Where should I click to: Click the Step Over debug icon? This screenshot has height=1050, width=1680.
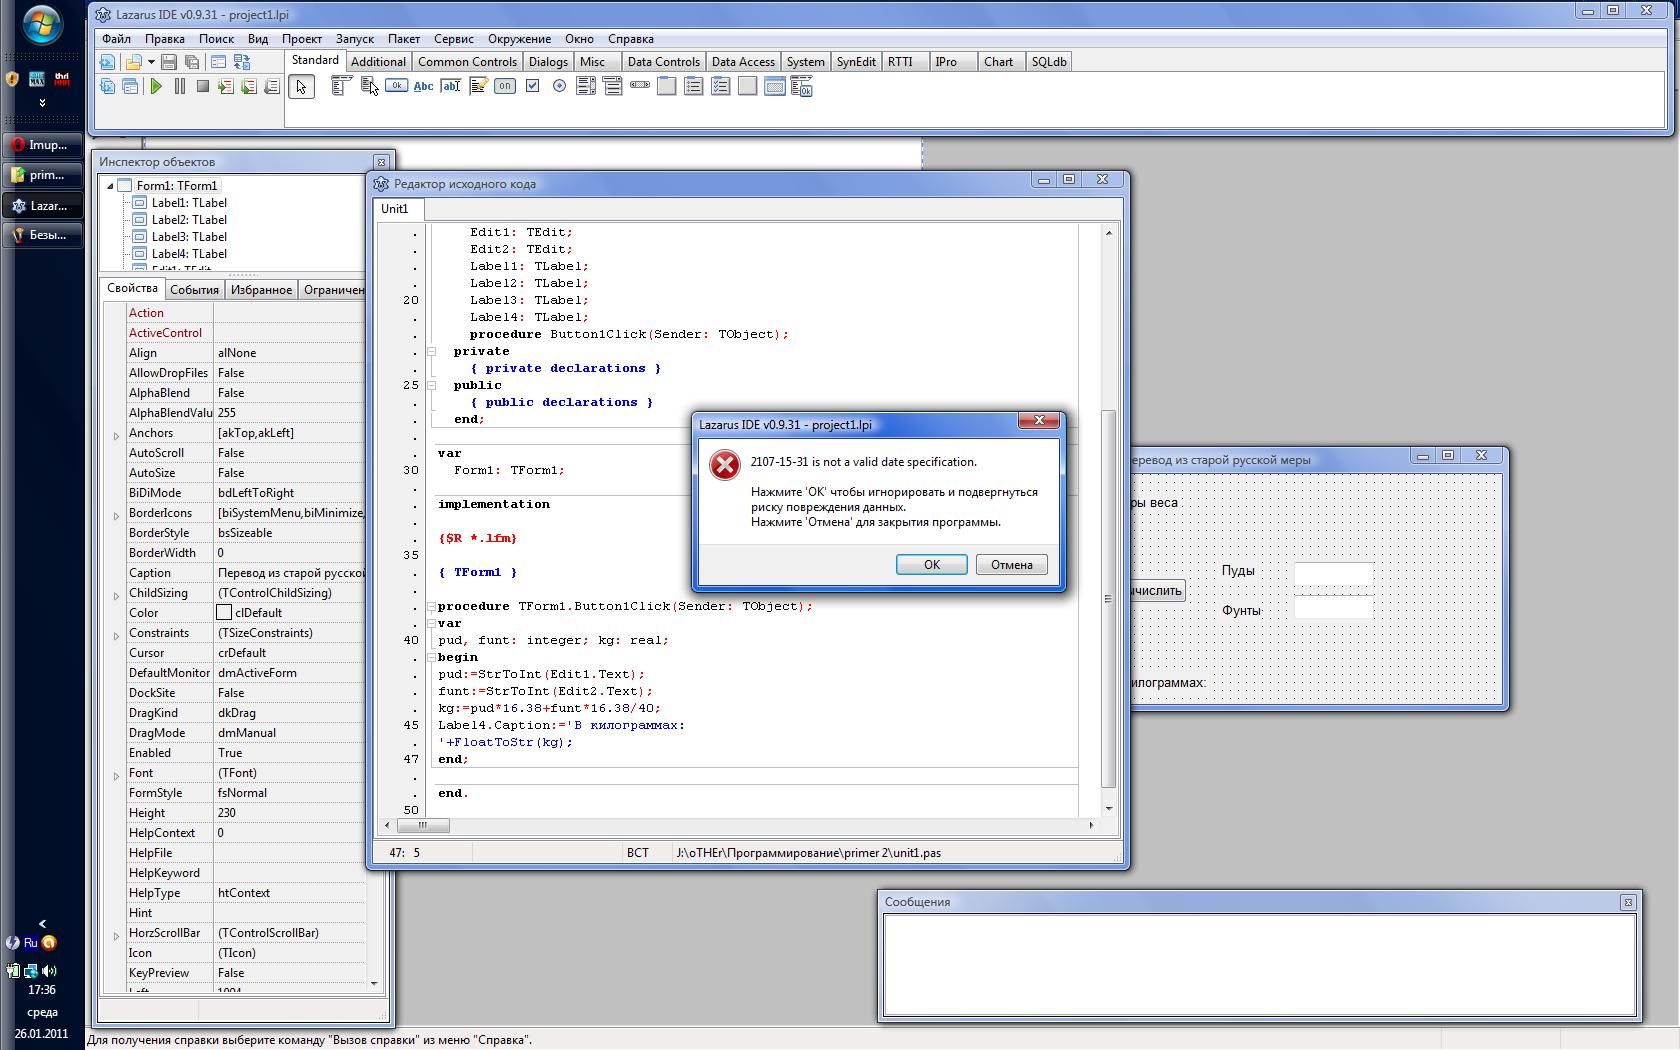249,87
